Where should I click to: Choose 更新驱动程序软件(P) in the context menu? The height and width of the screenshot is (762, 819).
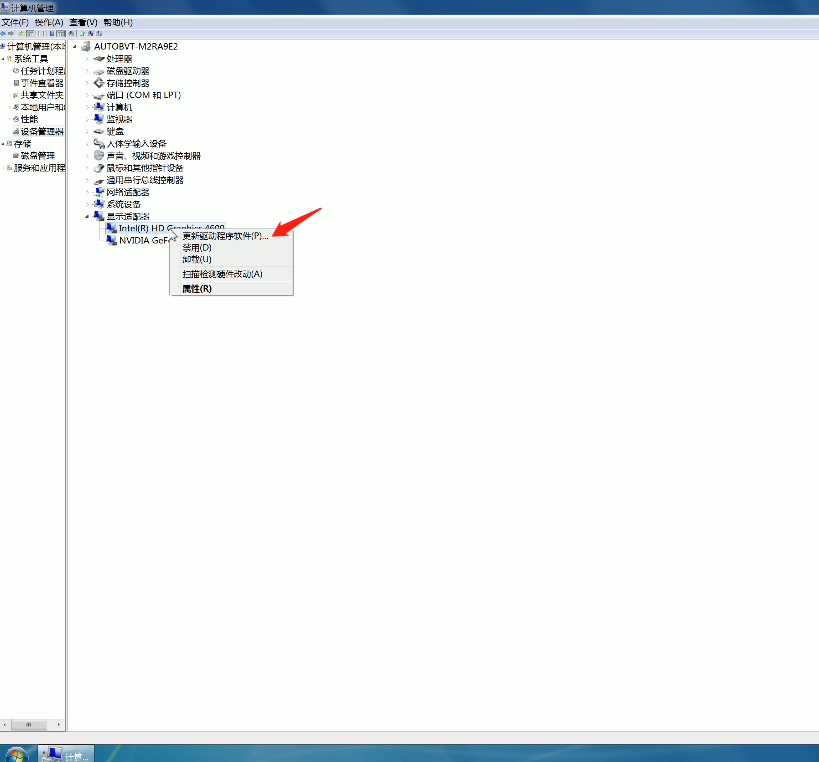[x=225, y=236]
